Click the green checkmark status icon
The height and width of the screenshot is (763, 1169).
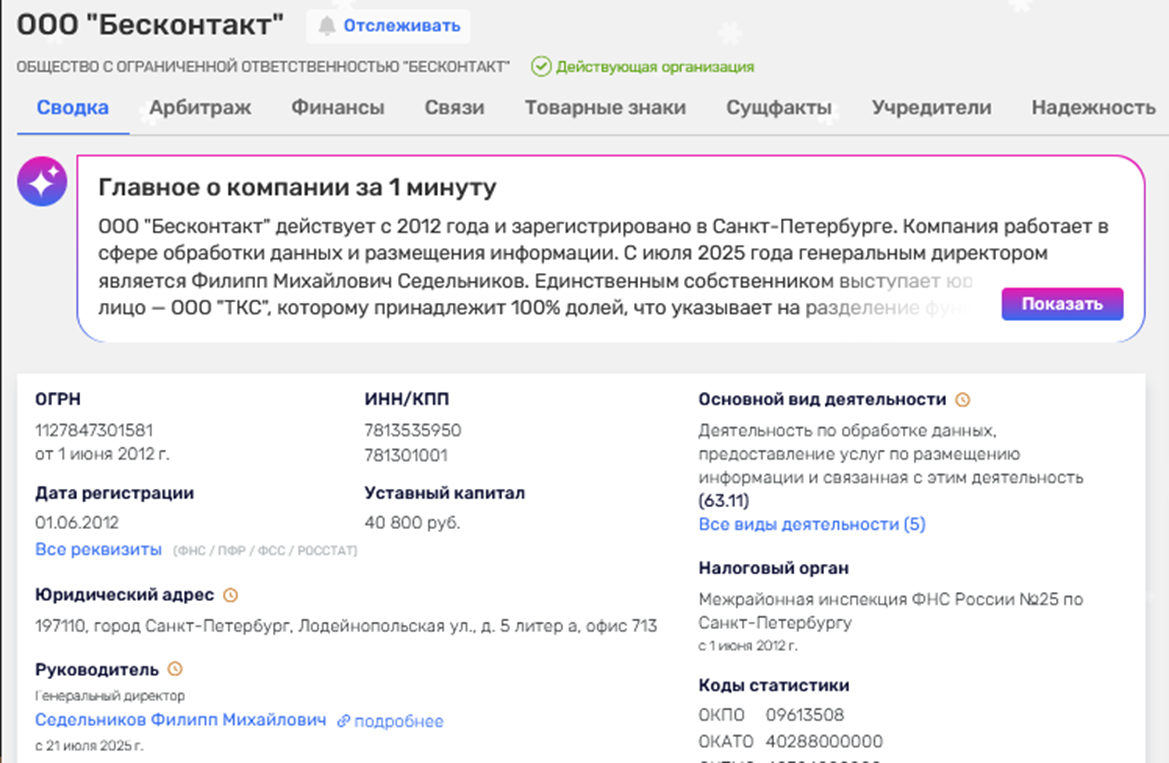tap(541, 66)
